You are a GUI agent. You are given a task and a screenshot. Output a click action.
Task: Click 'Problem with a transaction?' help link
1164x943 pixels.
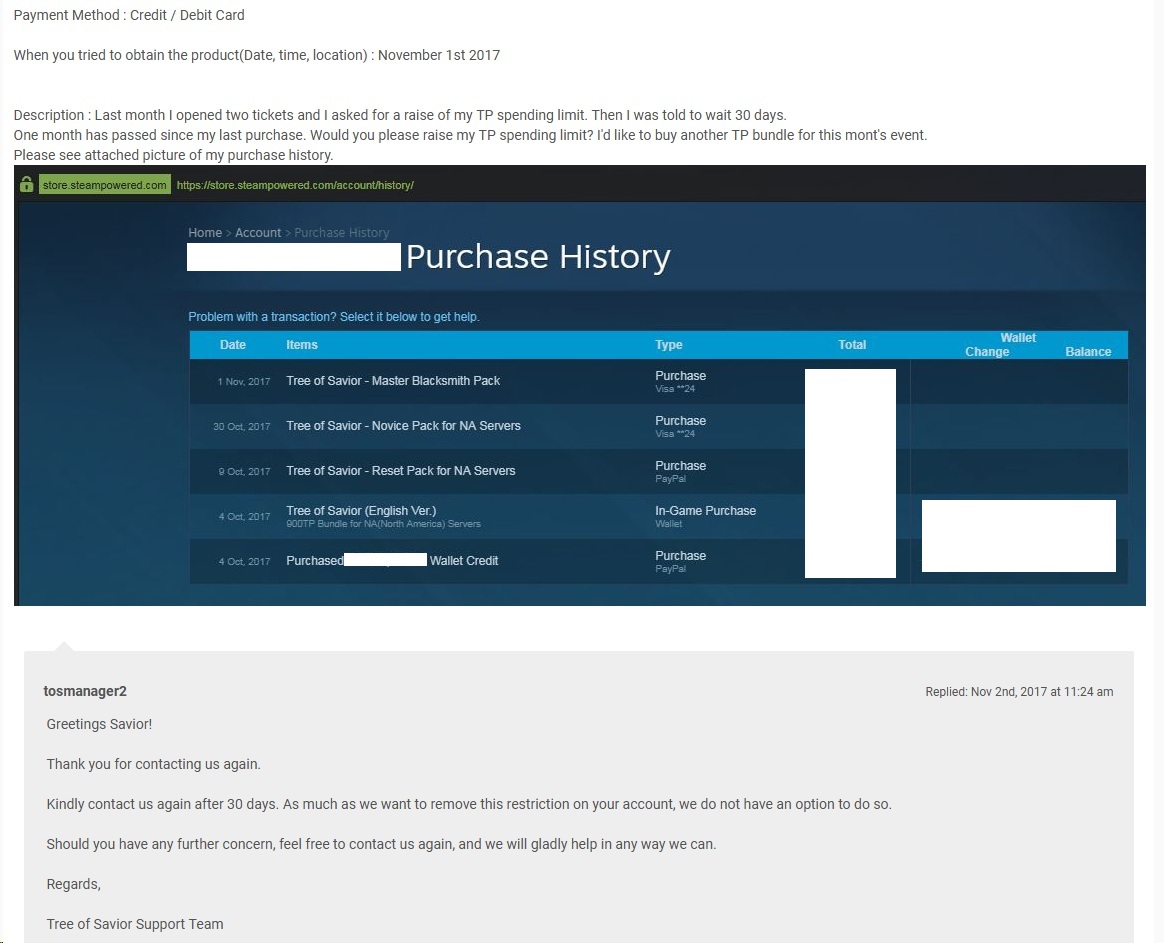pyautogui.click(x=334, y=317)
